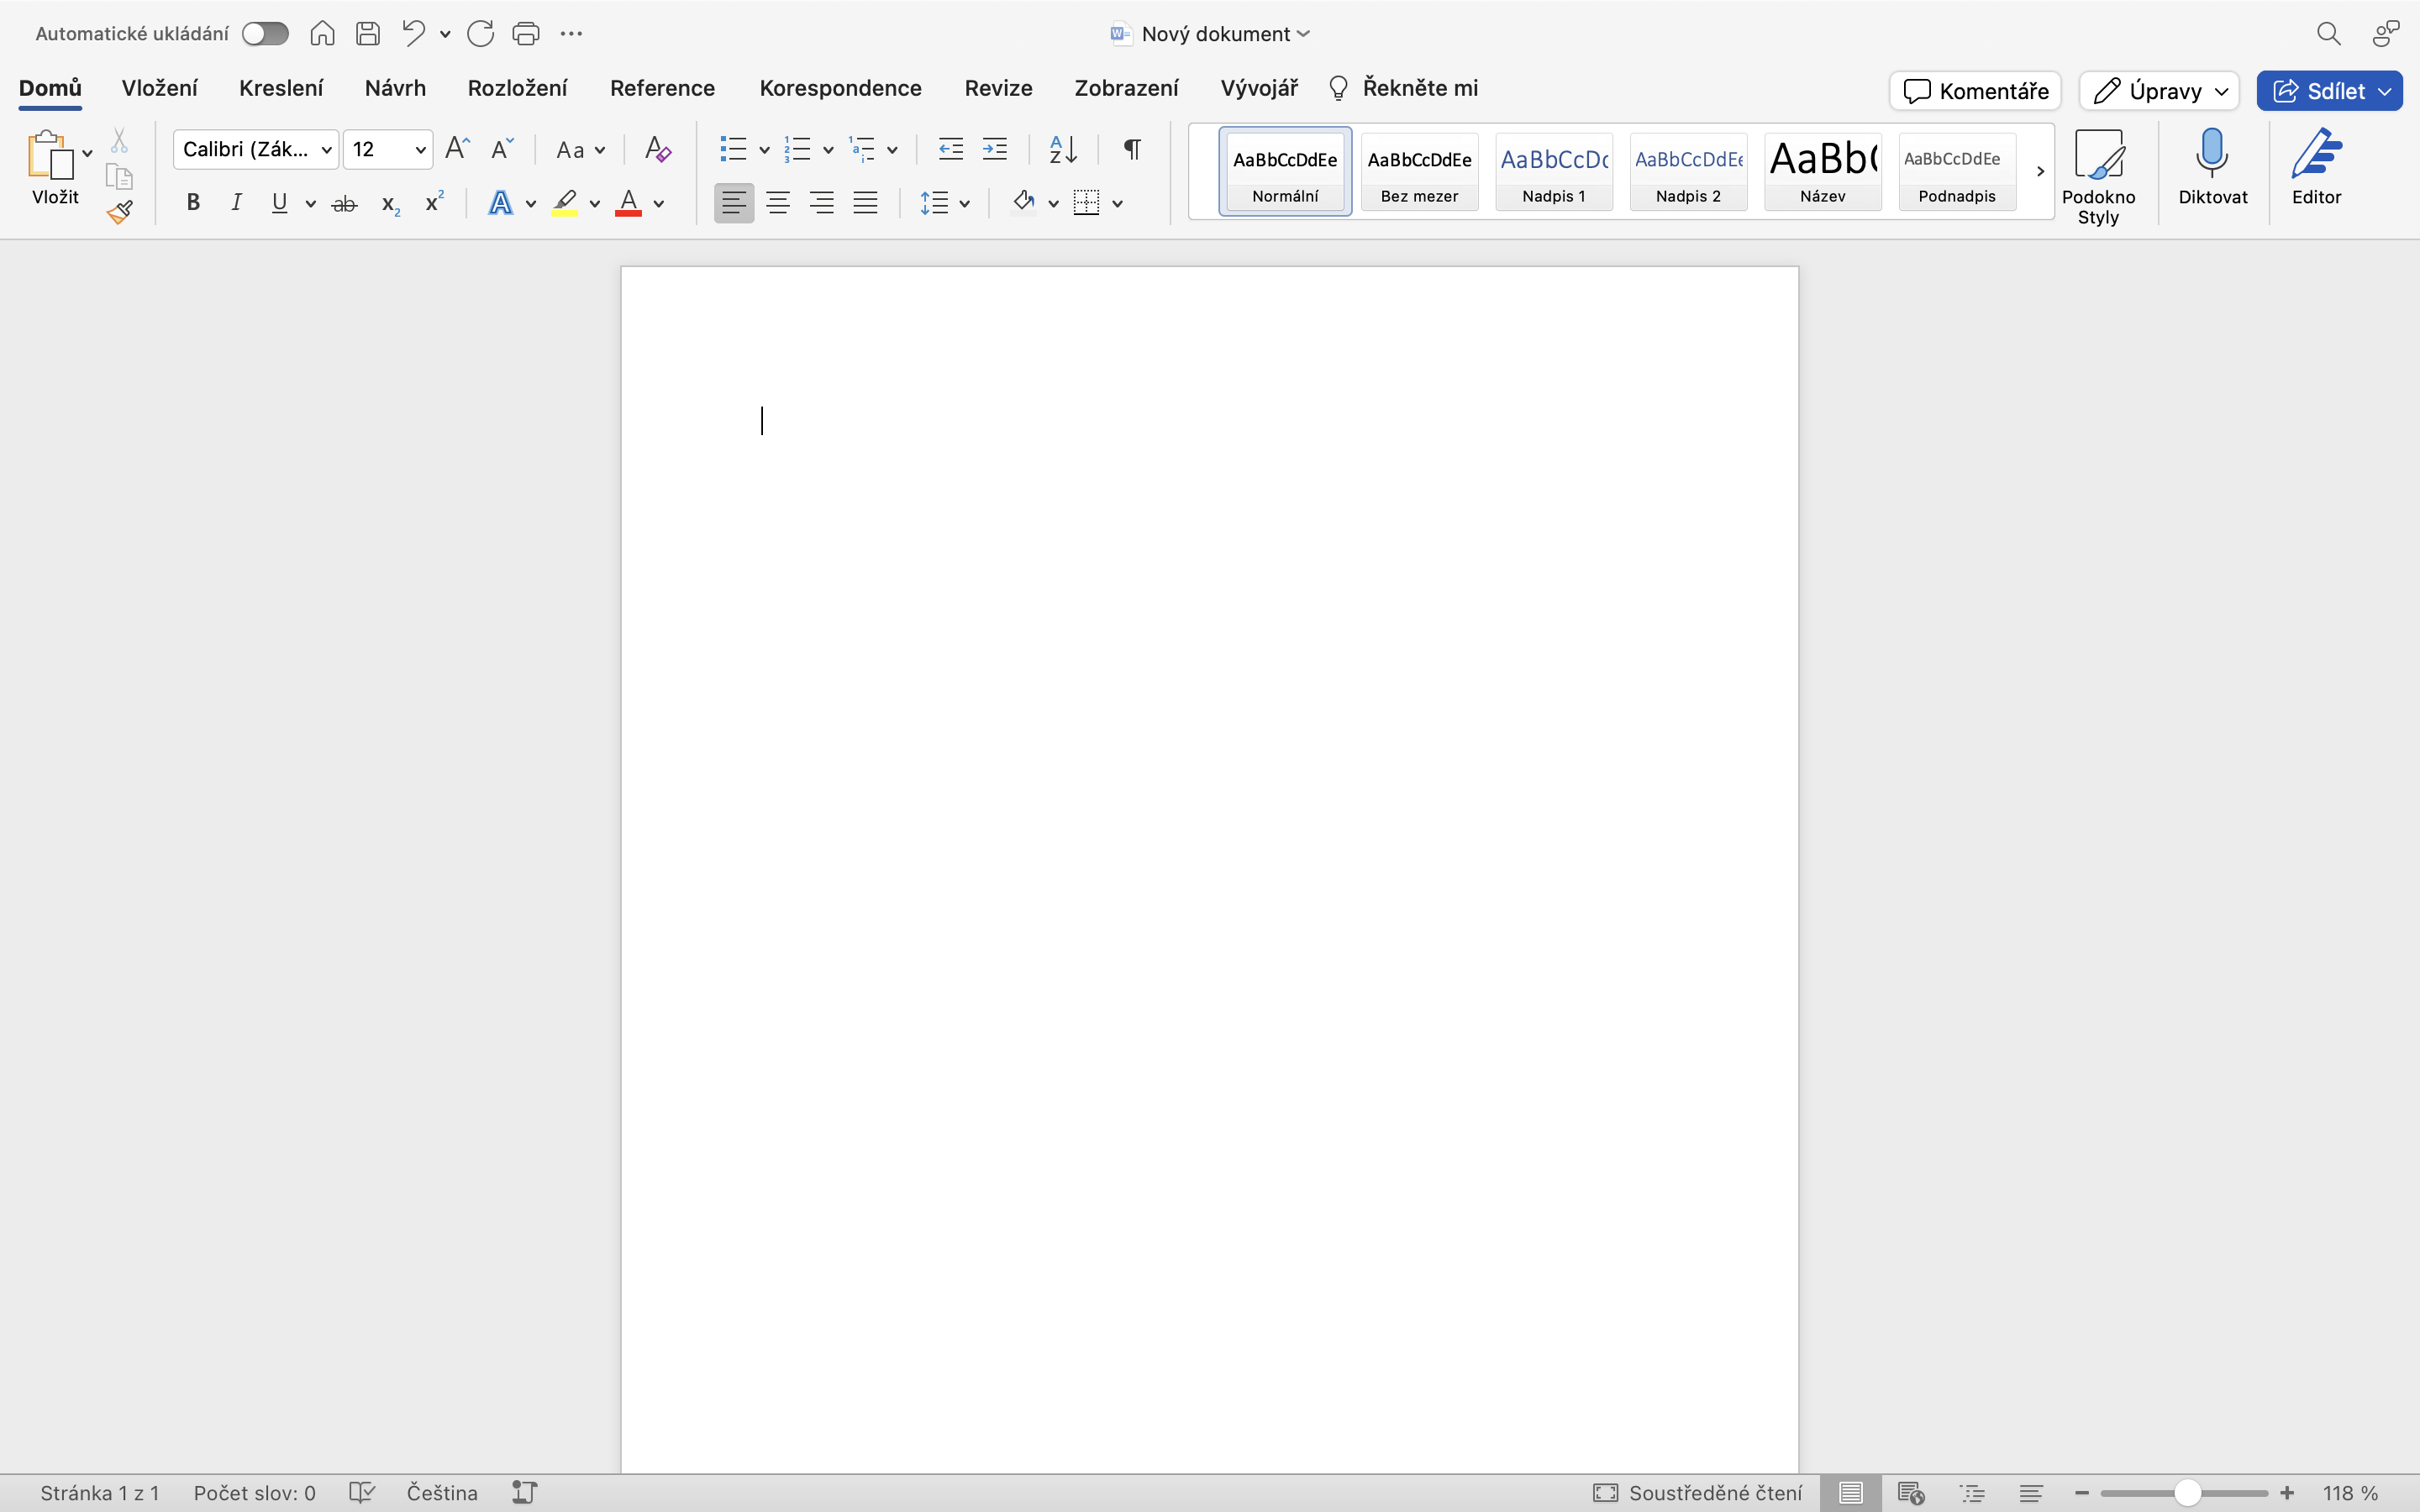Enable superscript formatting
Image resolution: width=2420 pixels, height=1512 pixels.
pos(432,202)
